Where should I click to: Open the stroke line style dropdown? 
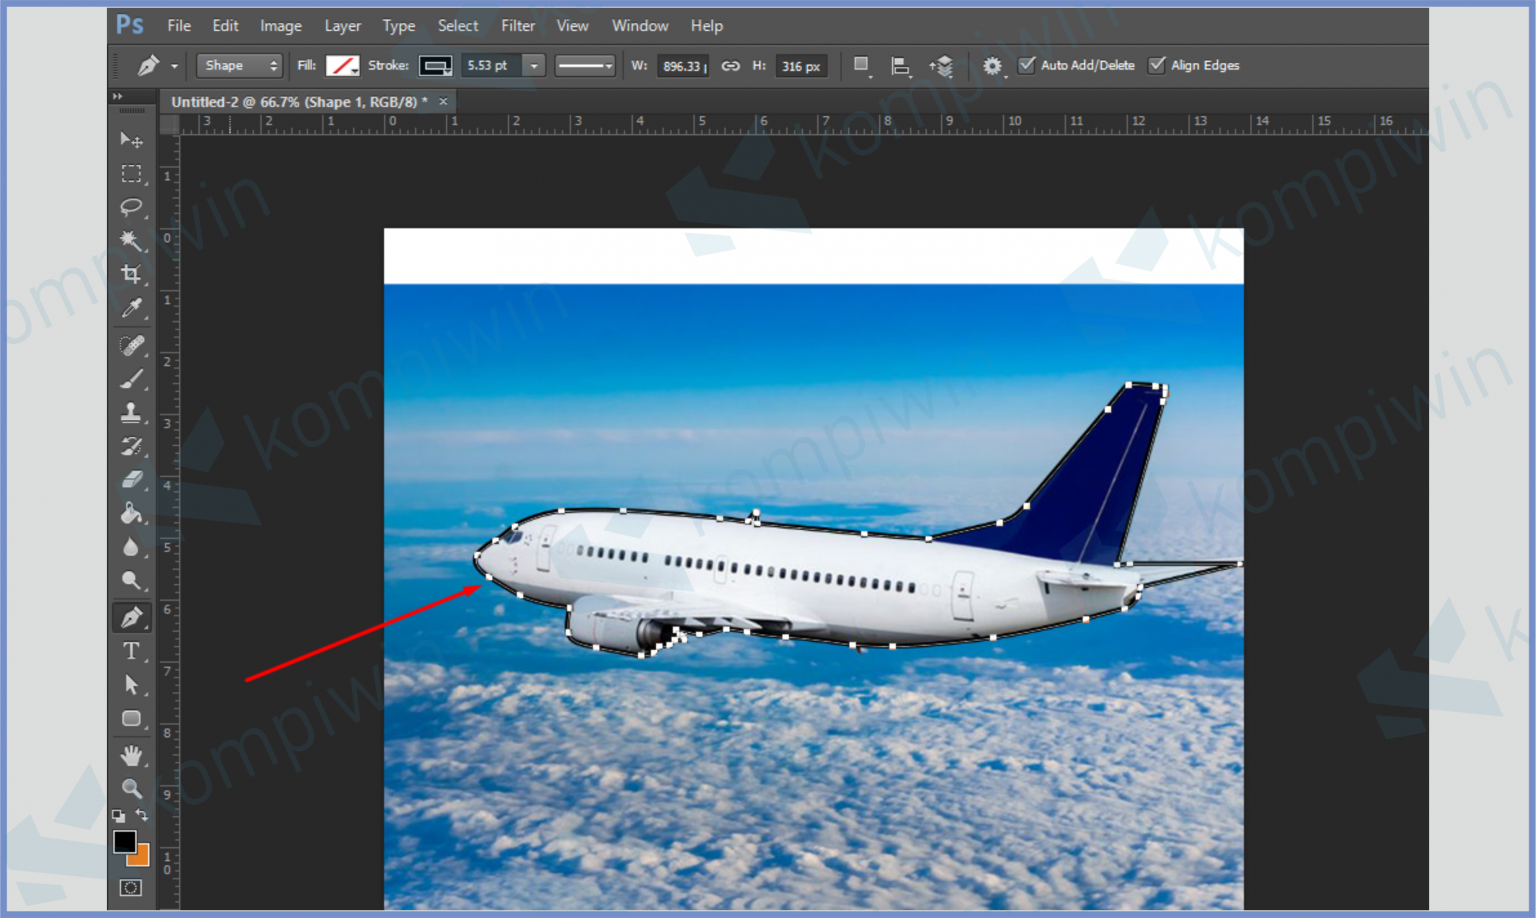585,66
